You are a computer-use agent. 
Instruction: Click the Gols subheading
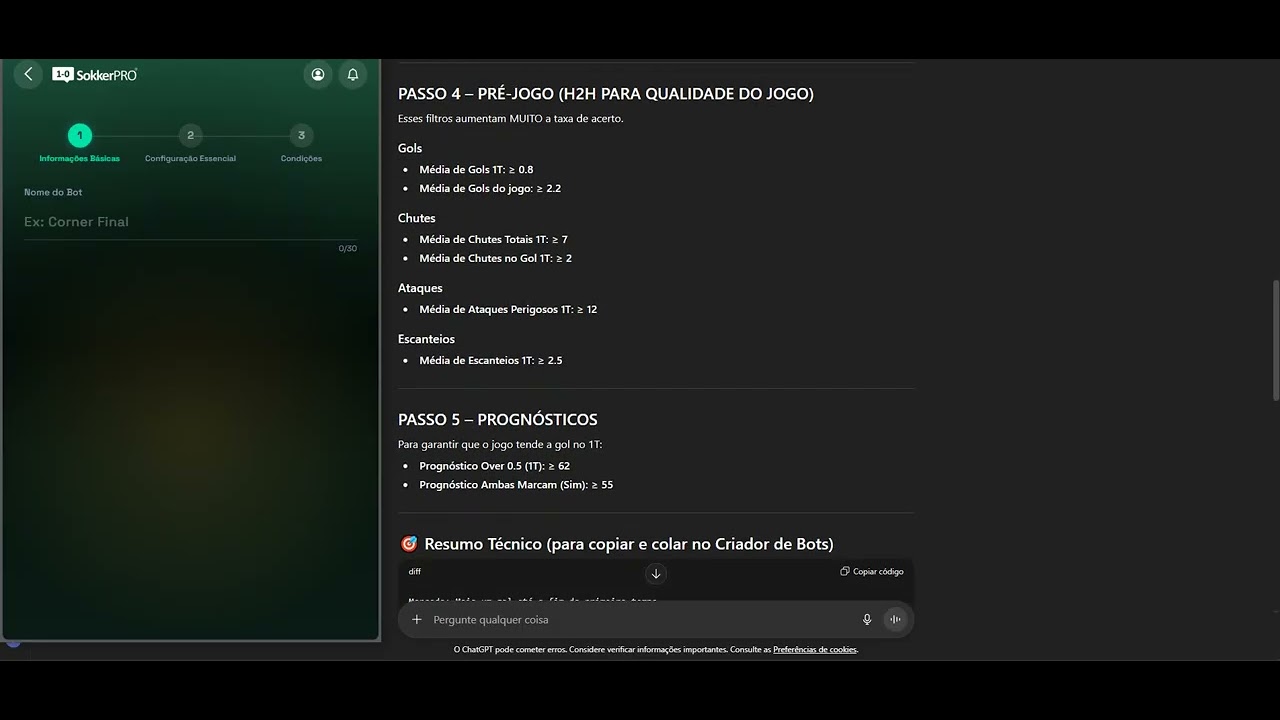pyautogui.click(x=410, y=148)
